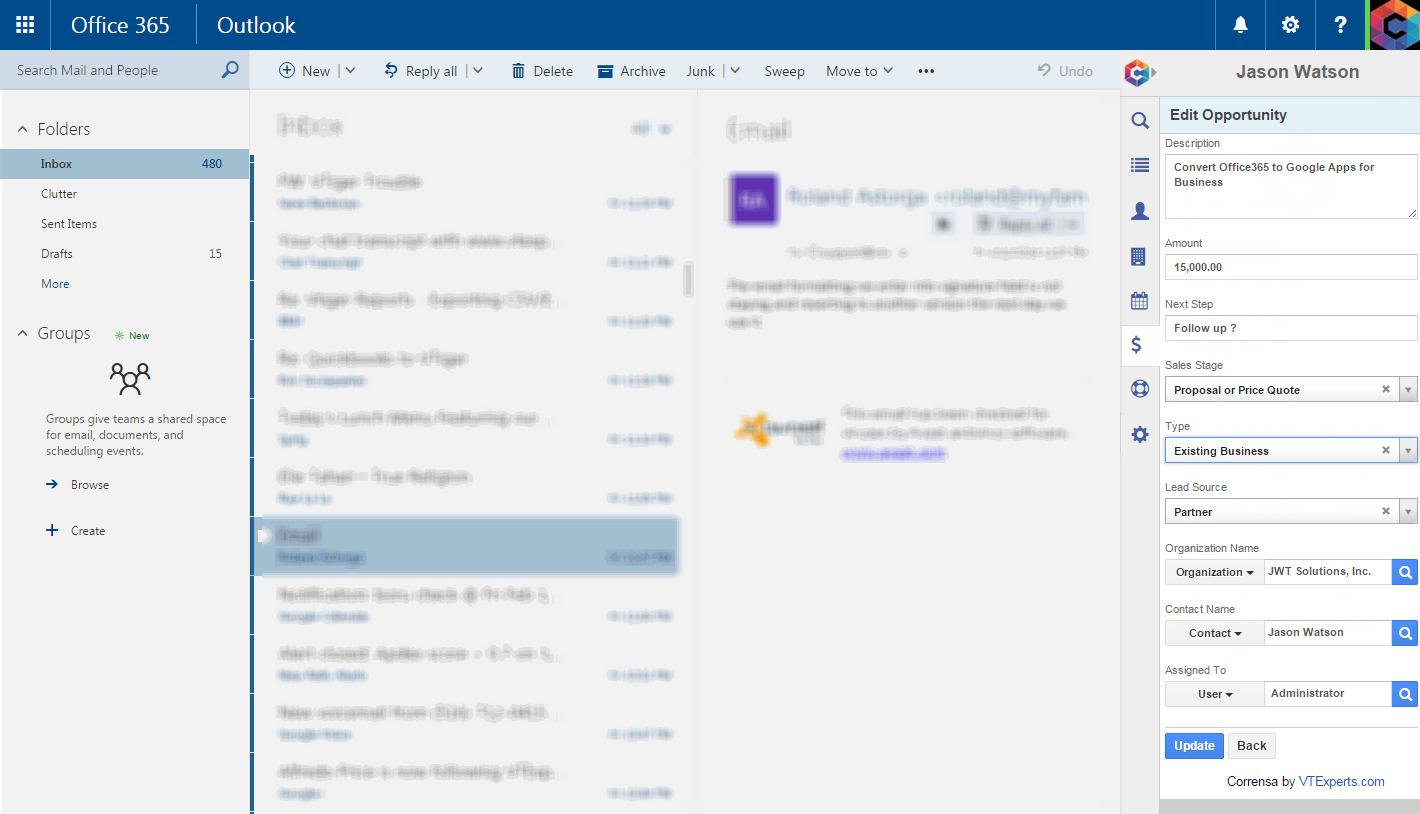Click the Amount field 15,000.00

pos(1291,267)
